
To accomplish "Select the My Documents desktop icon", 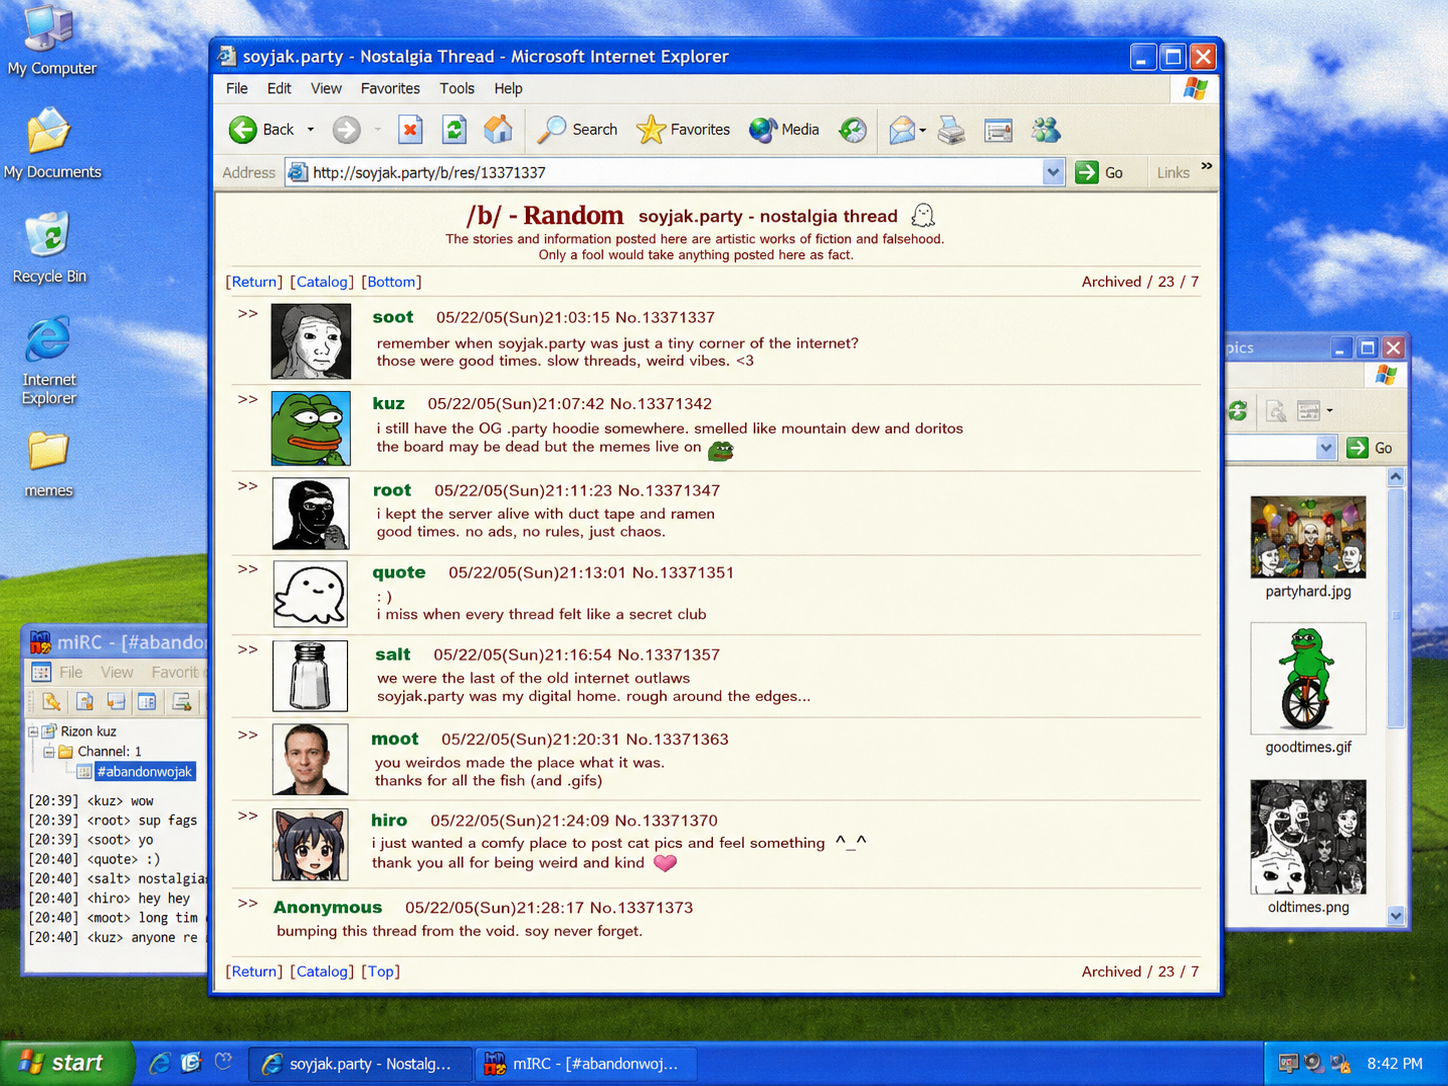I will 52,144.
